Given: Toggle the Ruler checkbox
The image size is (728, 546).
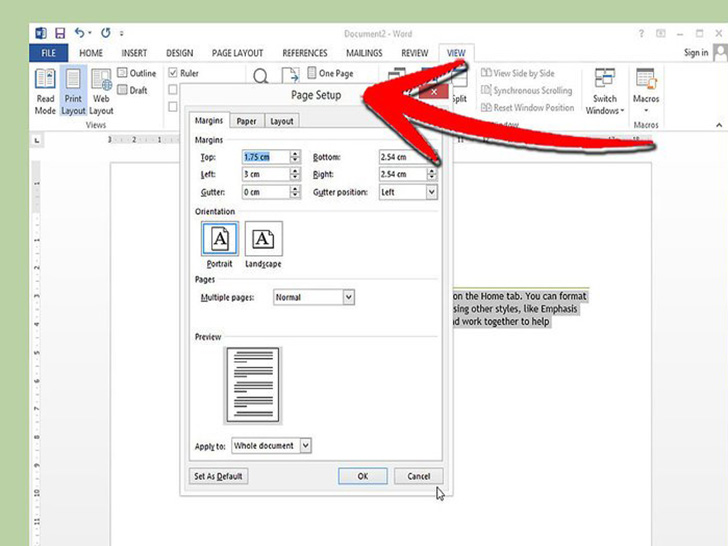Looking at the screenshot, I should point(173,73).
